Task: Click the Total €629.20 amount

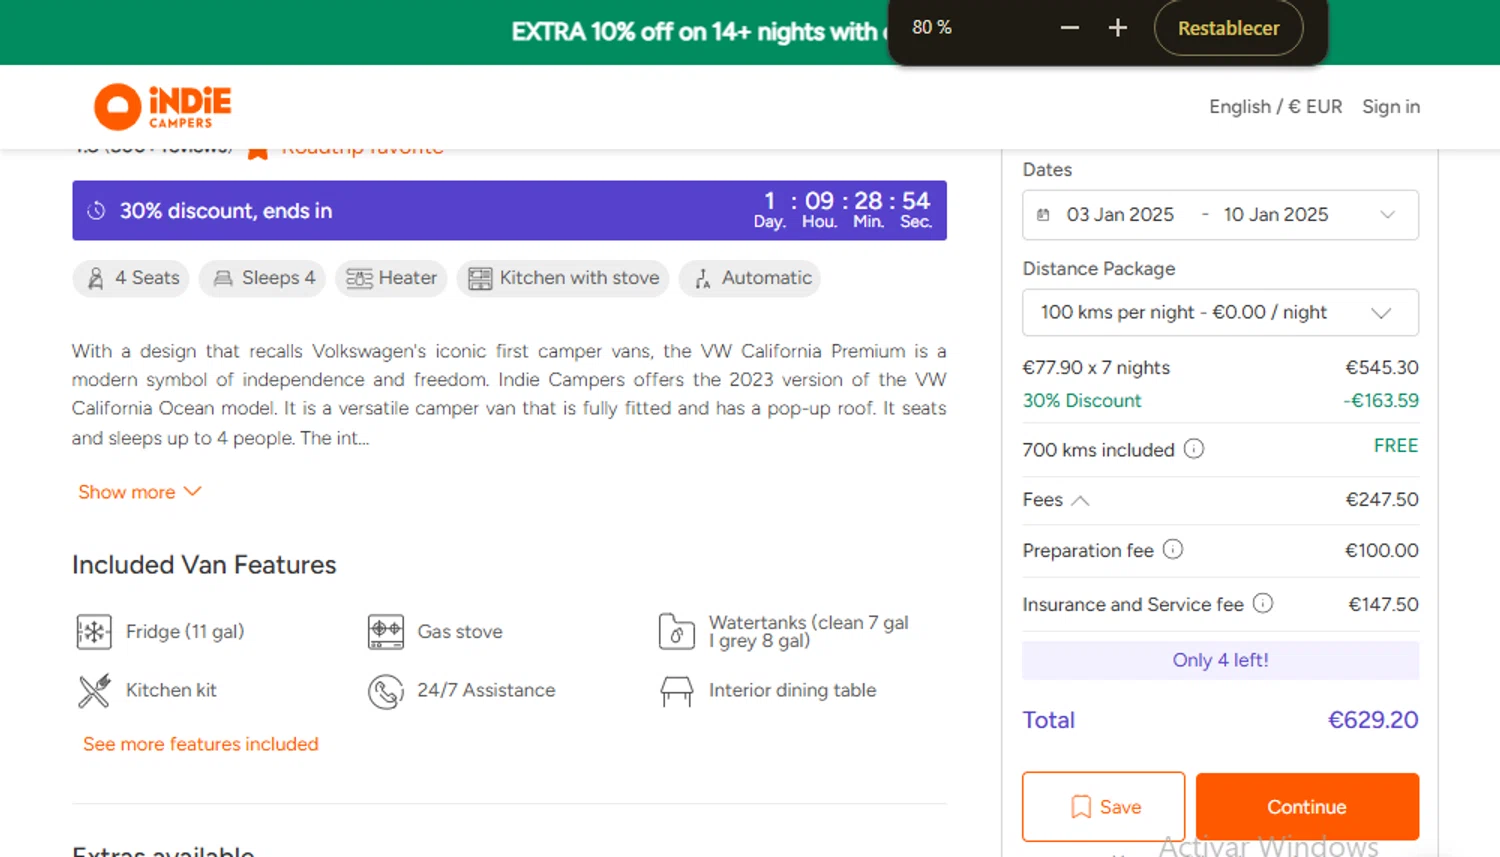Action: point(1373,720)
